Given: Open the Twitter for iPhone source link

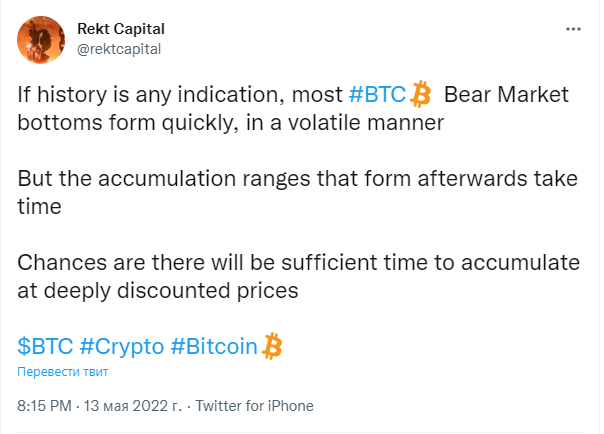Looking at the screenshot, I should (x=255, y=406).
